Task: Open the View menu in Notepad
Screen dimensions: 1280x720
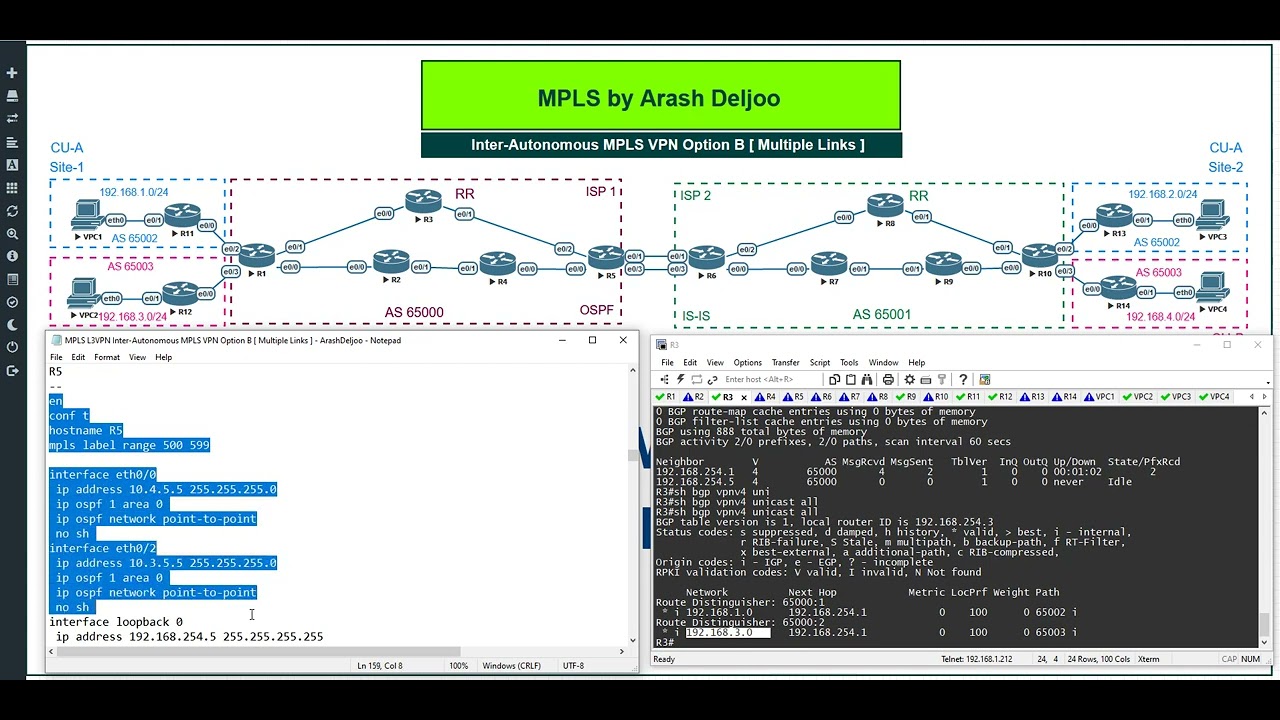Action: [137, 357]
